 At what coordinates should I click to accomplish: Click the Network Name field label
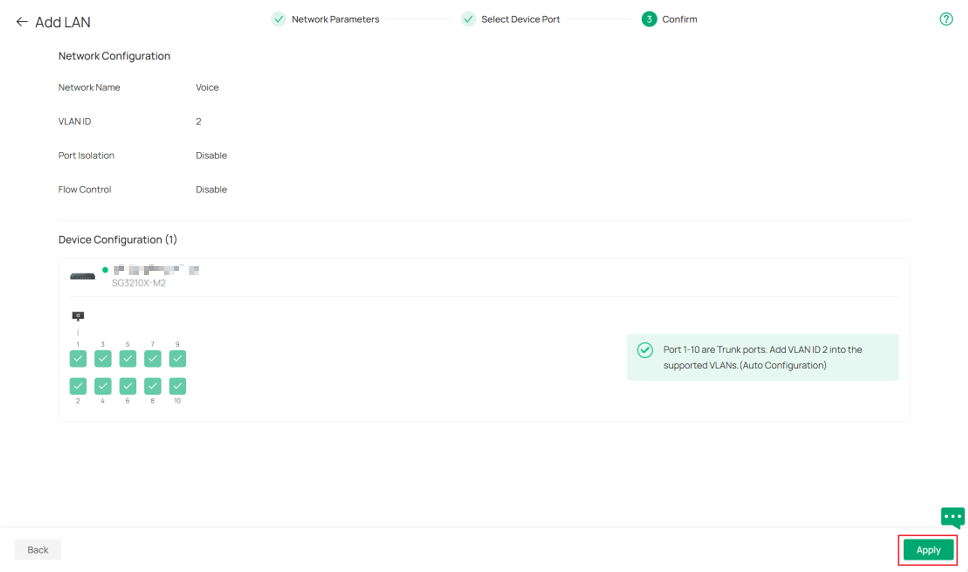coord(89,88)
